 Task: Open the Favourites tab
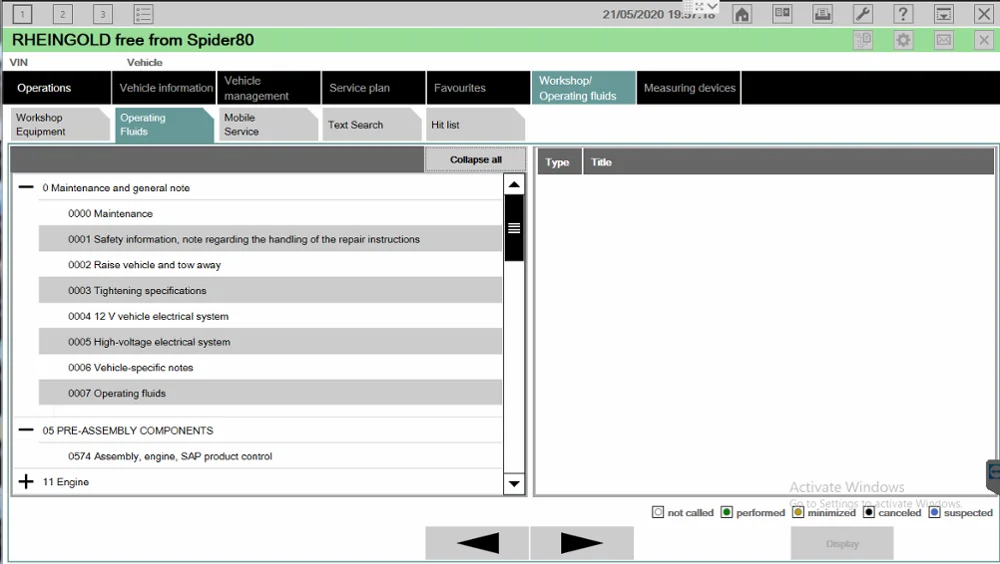[478, 88]
